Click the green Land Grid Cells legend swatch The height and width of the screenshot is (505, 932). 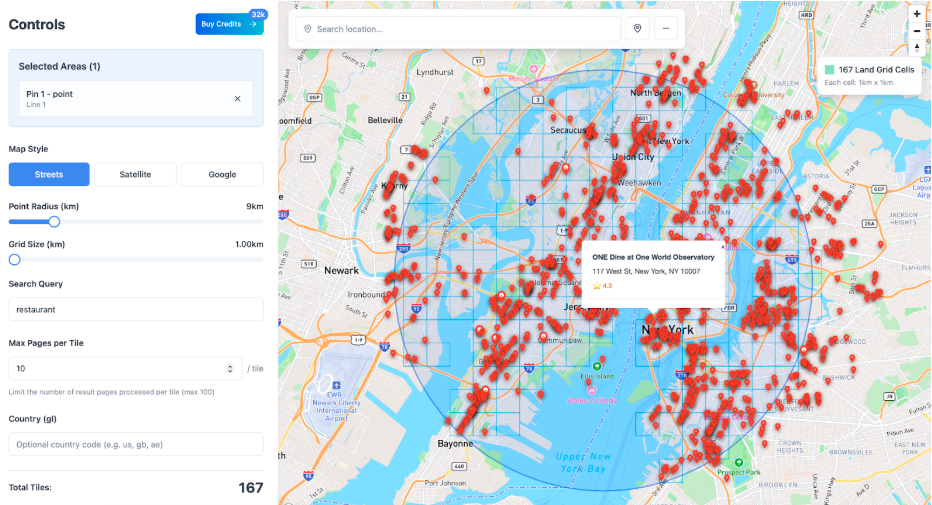pyautogui.click(x=829, y=70)
